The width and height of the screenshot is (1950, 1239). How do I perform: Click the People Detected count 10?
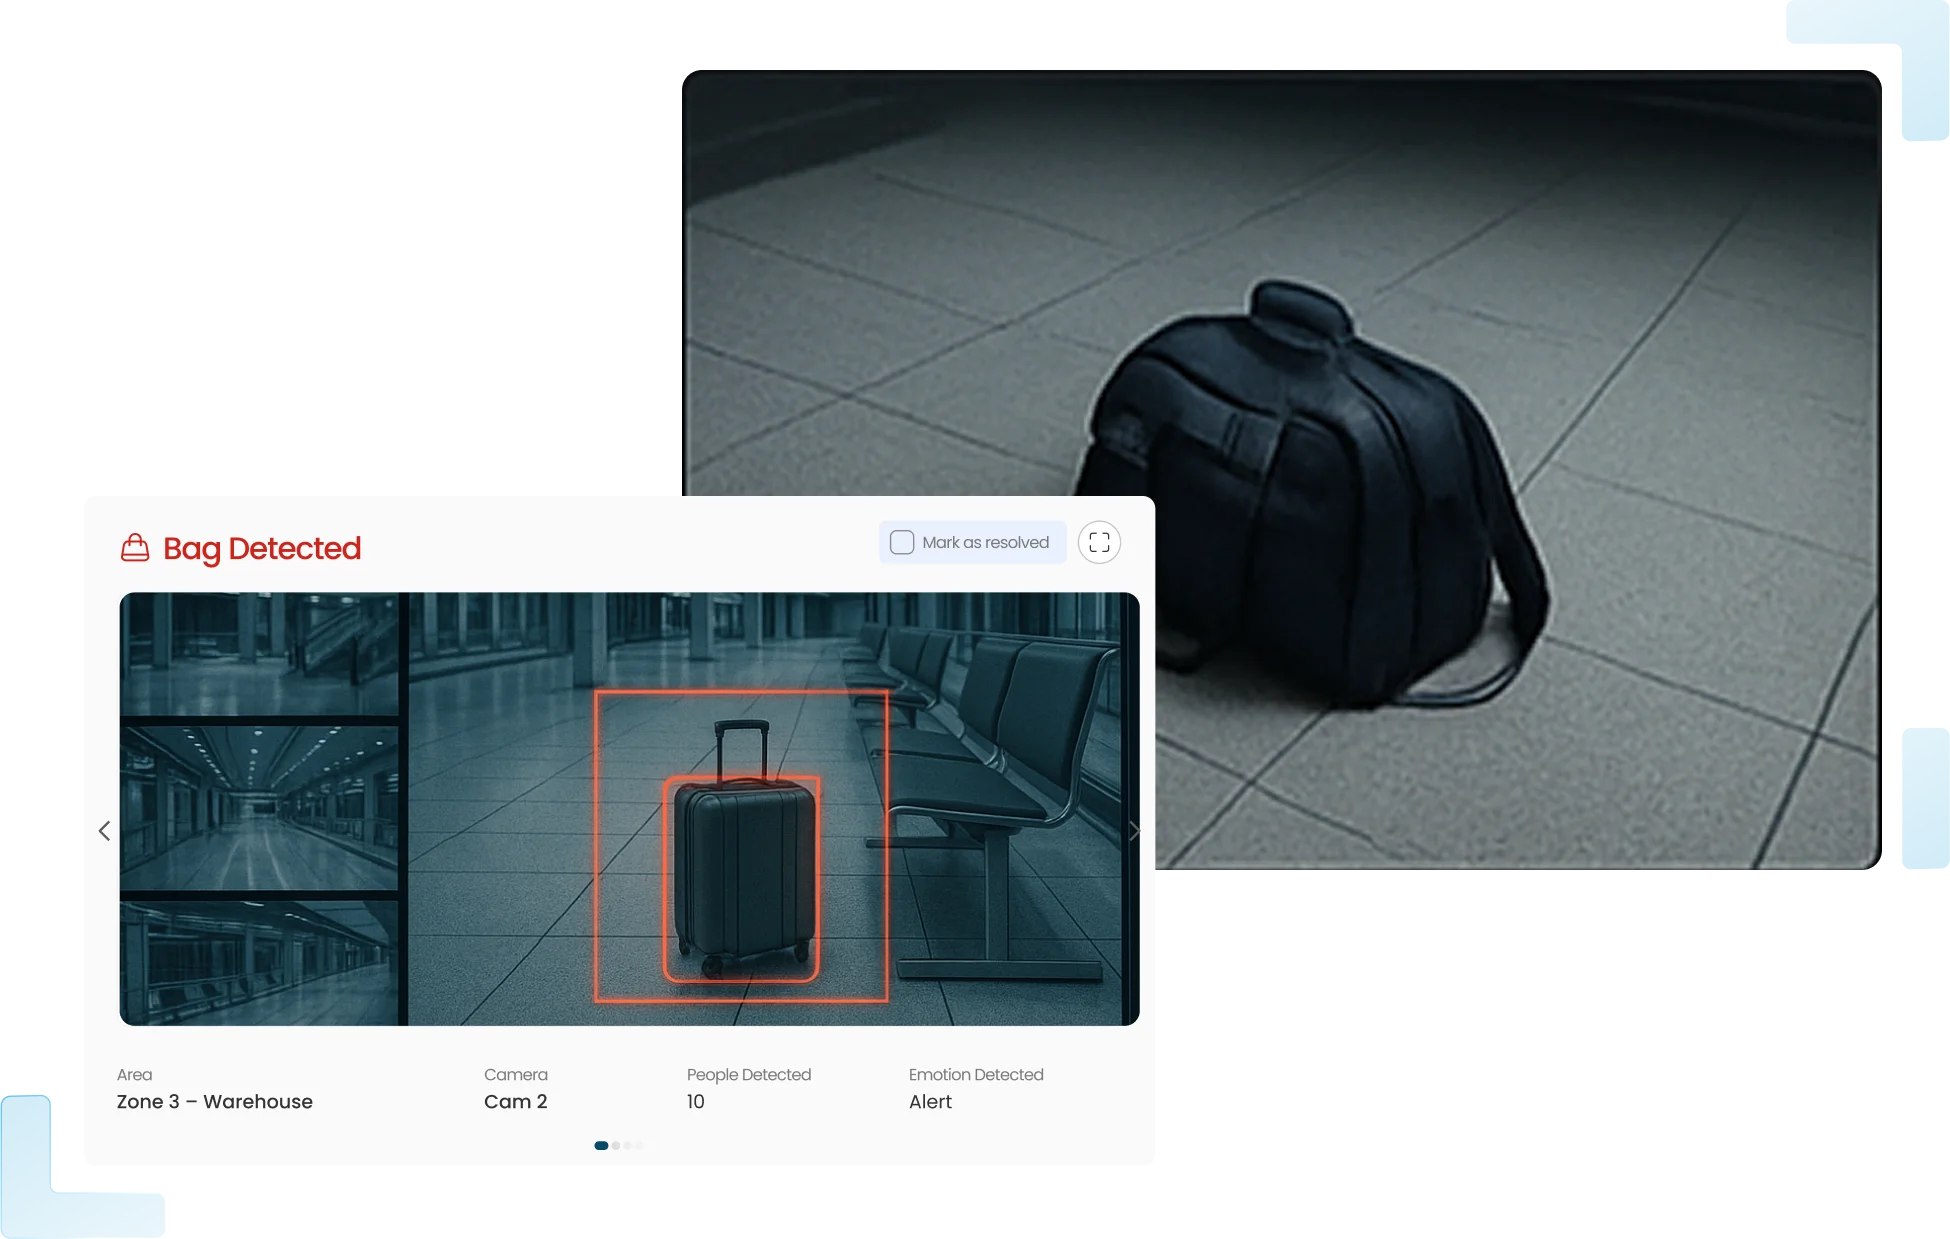point(695,1101)
